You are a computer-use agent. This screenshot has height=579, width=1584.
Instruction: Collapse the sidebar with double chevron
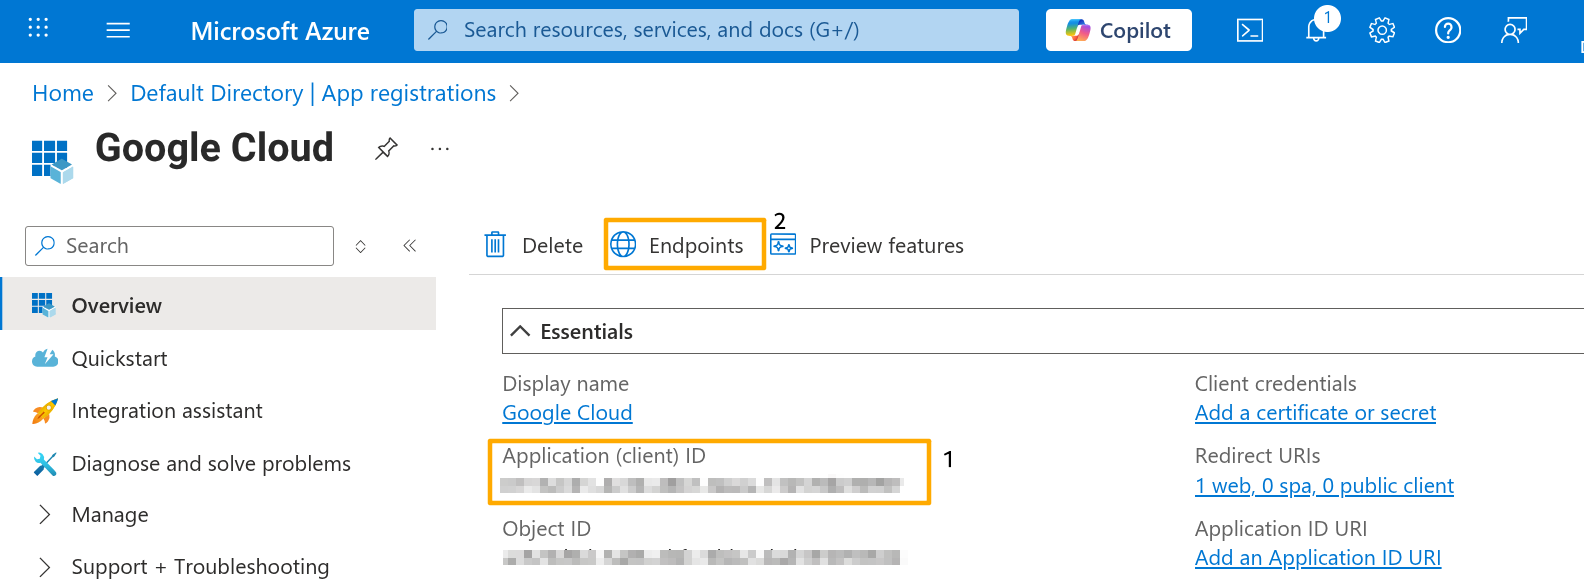(410, 246)
